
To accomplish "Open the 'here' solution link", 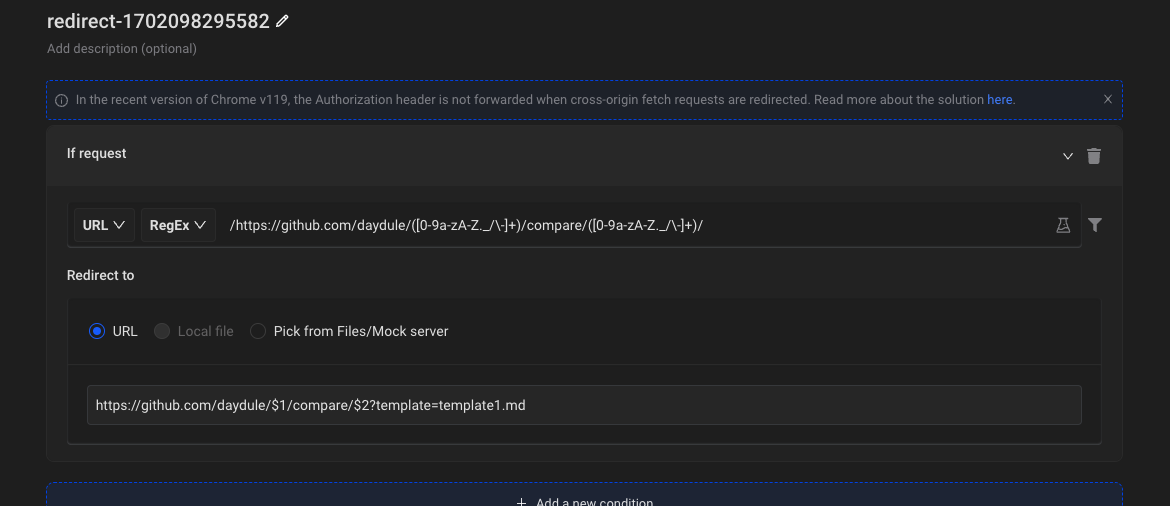I will coord(999,99).
